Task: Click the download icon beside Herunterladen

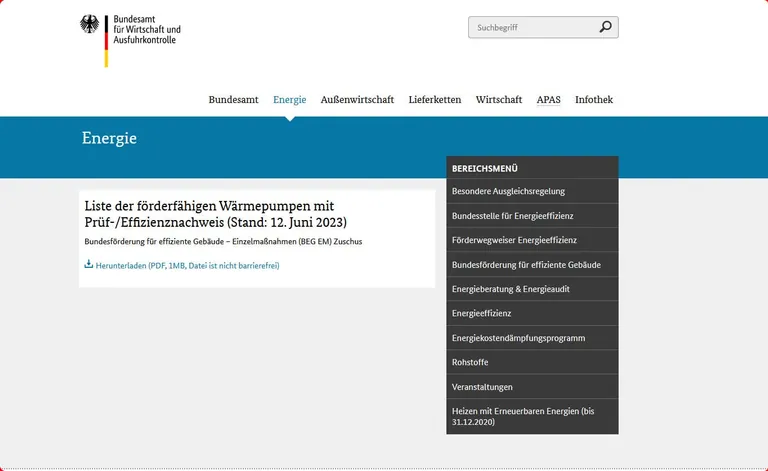Action: 88,265
